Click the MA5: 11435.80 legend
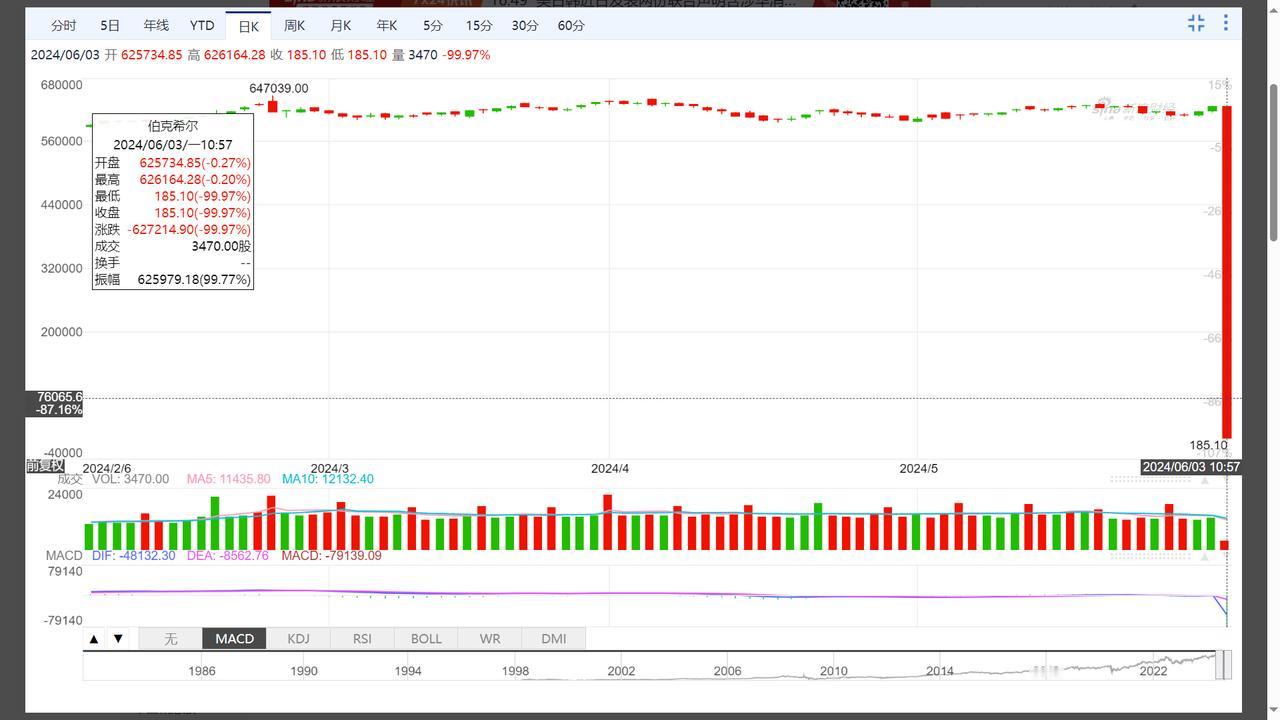 pyautogui.click(x=228, y=479)
